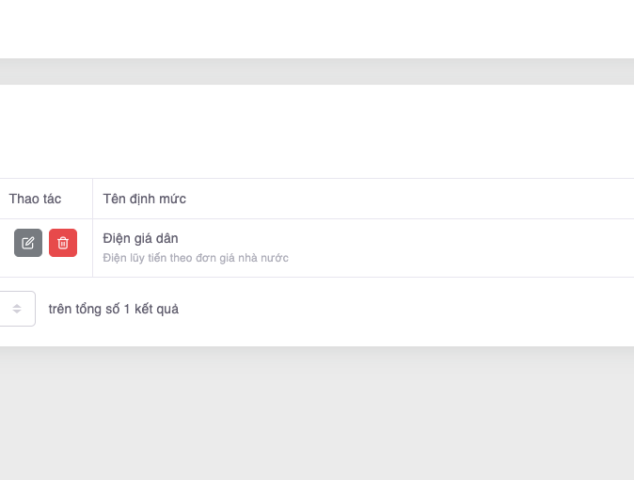The width and height of the screenshot is (634, 480).
Task: Click the description Điện lũy tiến theo đơn giá nhà nước
Action: tap(196, 258)
